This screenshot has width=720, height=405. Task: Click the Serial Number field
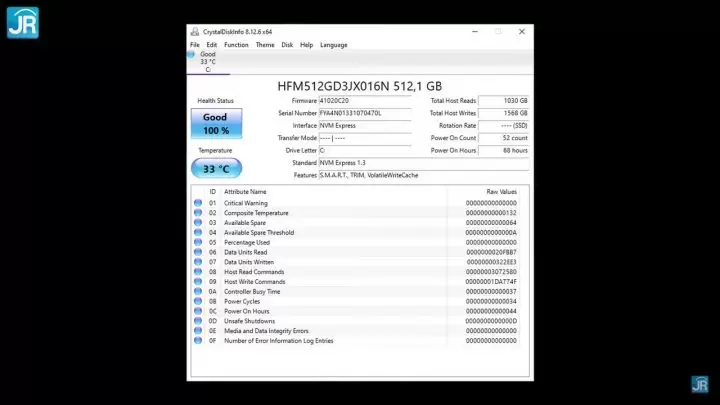point(364,113)
